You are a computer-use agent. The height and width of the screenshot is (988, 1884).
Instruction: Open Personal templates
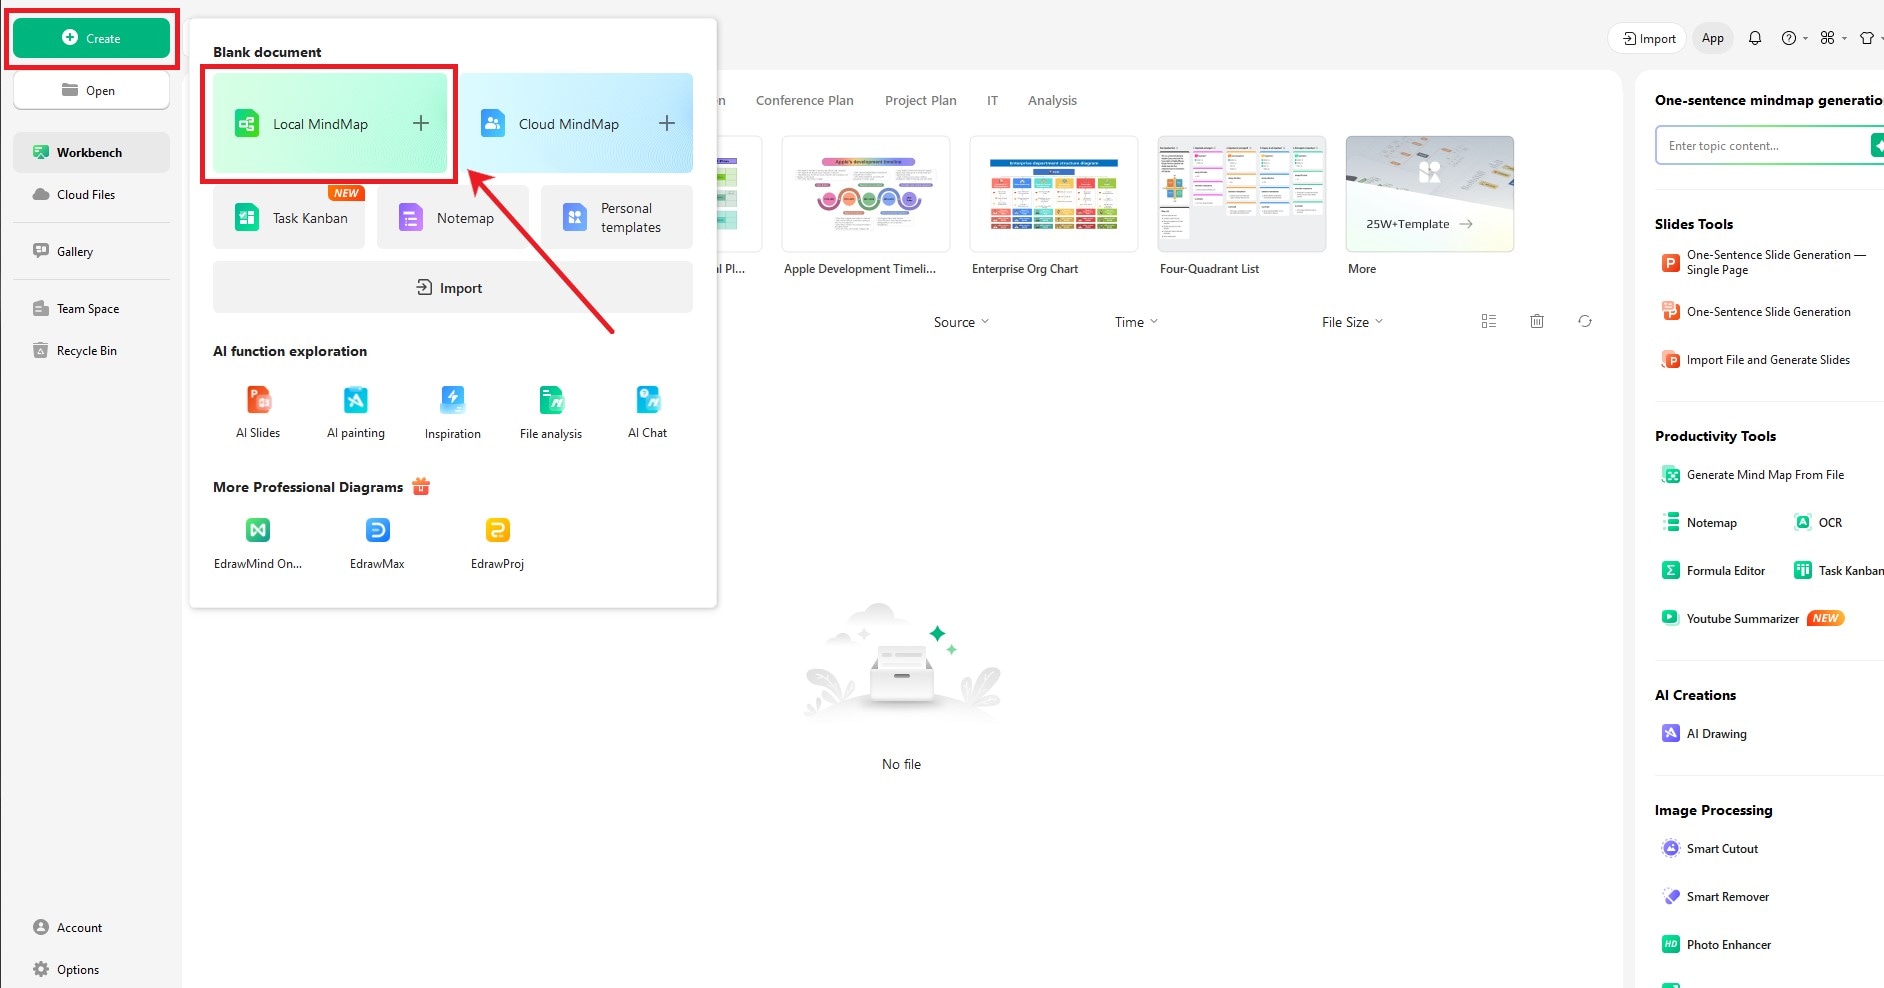617,217
